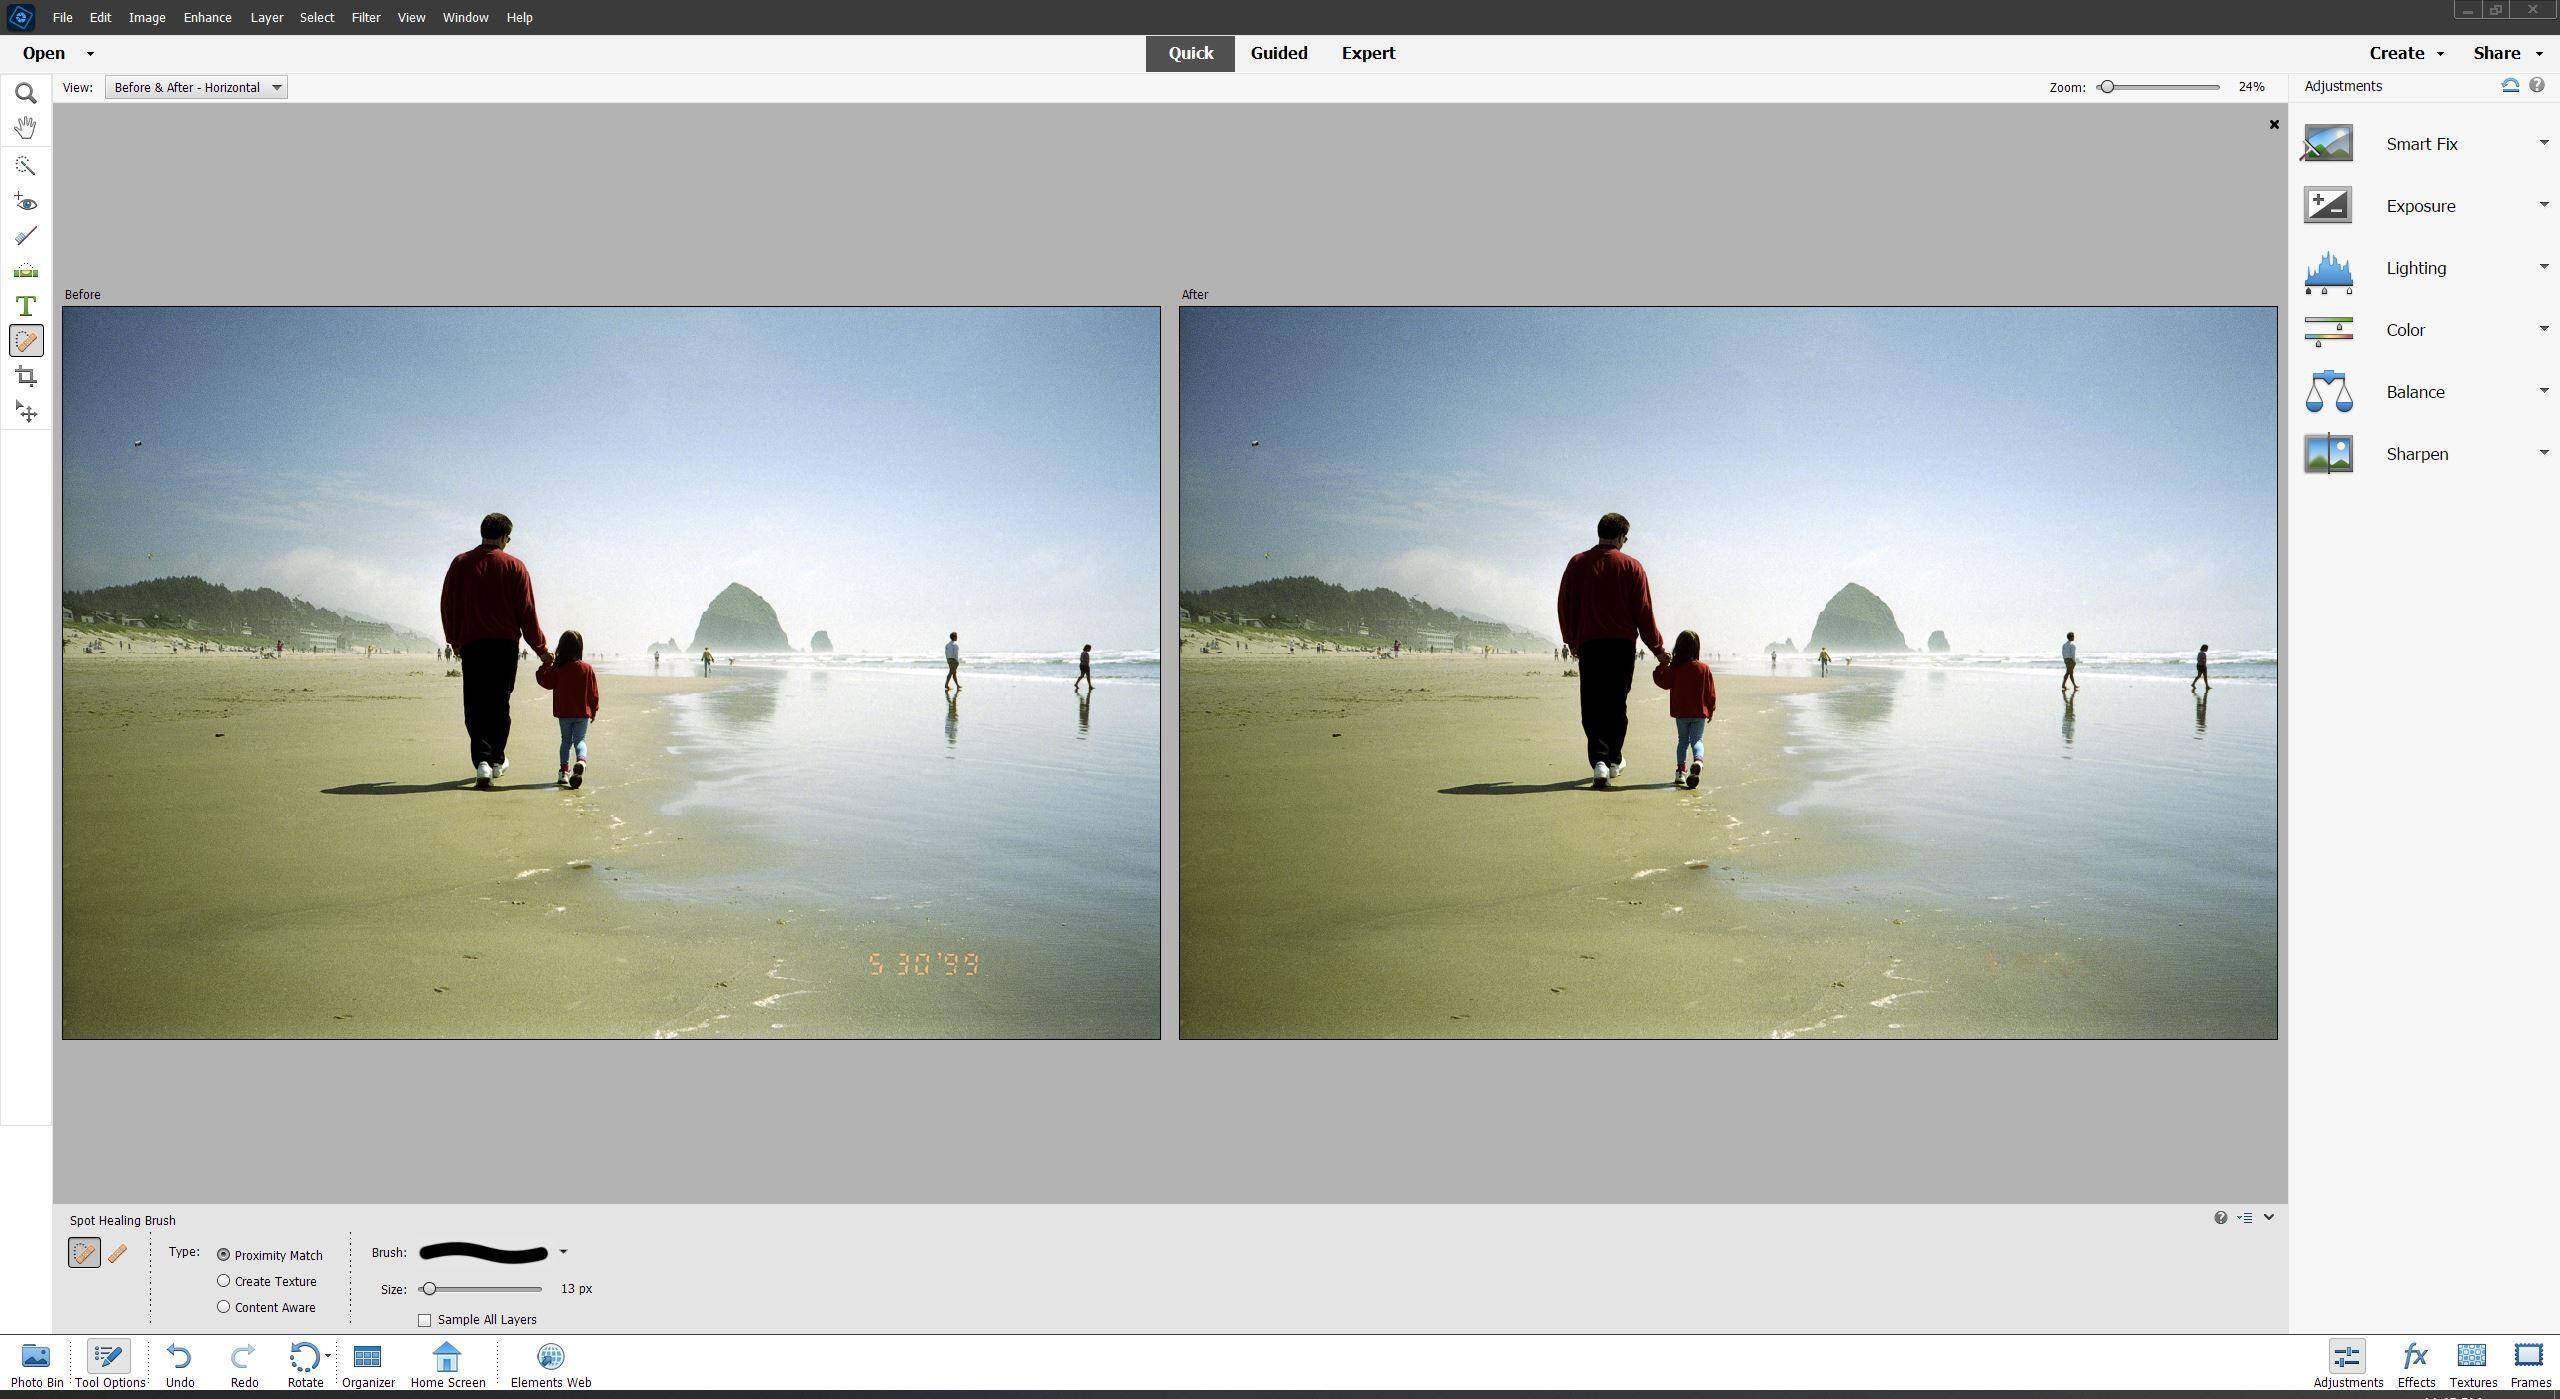Switch to Expert mode tab
This screenshot has height=1399, width=2560.
click(1368, 53)
